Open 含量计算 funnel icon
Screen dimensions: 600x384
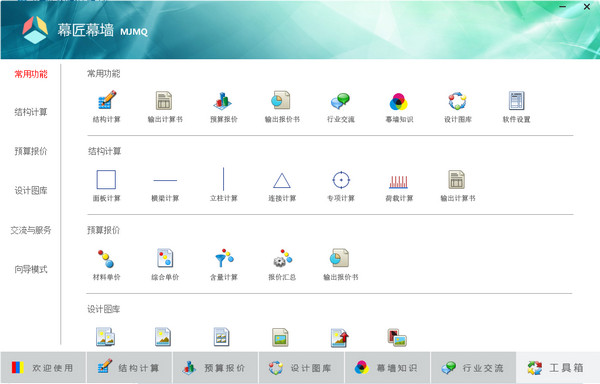(x=224, y=258)
